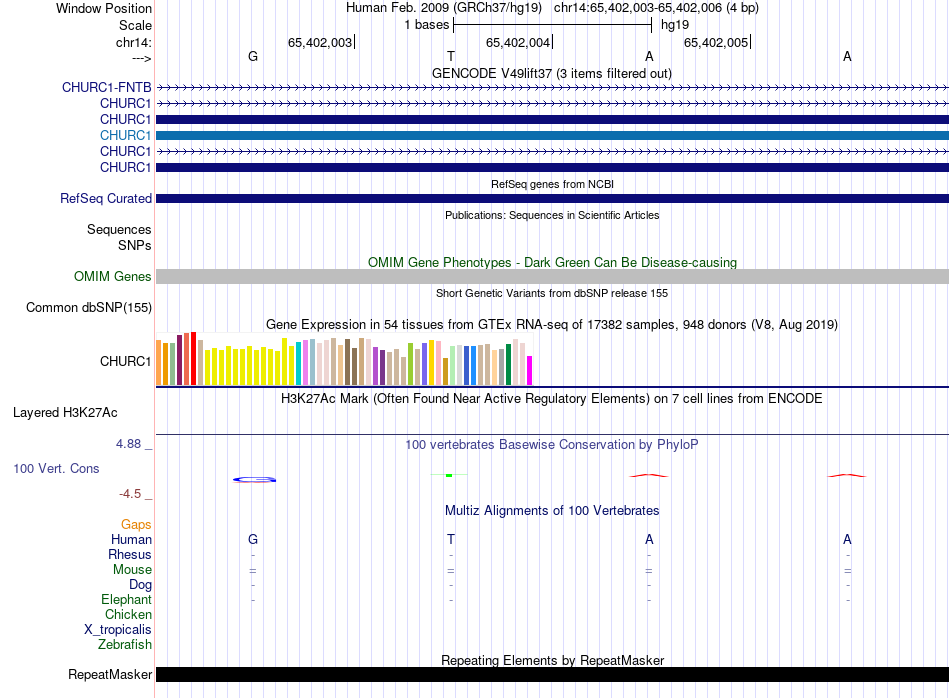The height and width of the screenshot is (698, 950).
Task: Click the green PhyloP mark under T
Action: coord(449,475)
